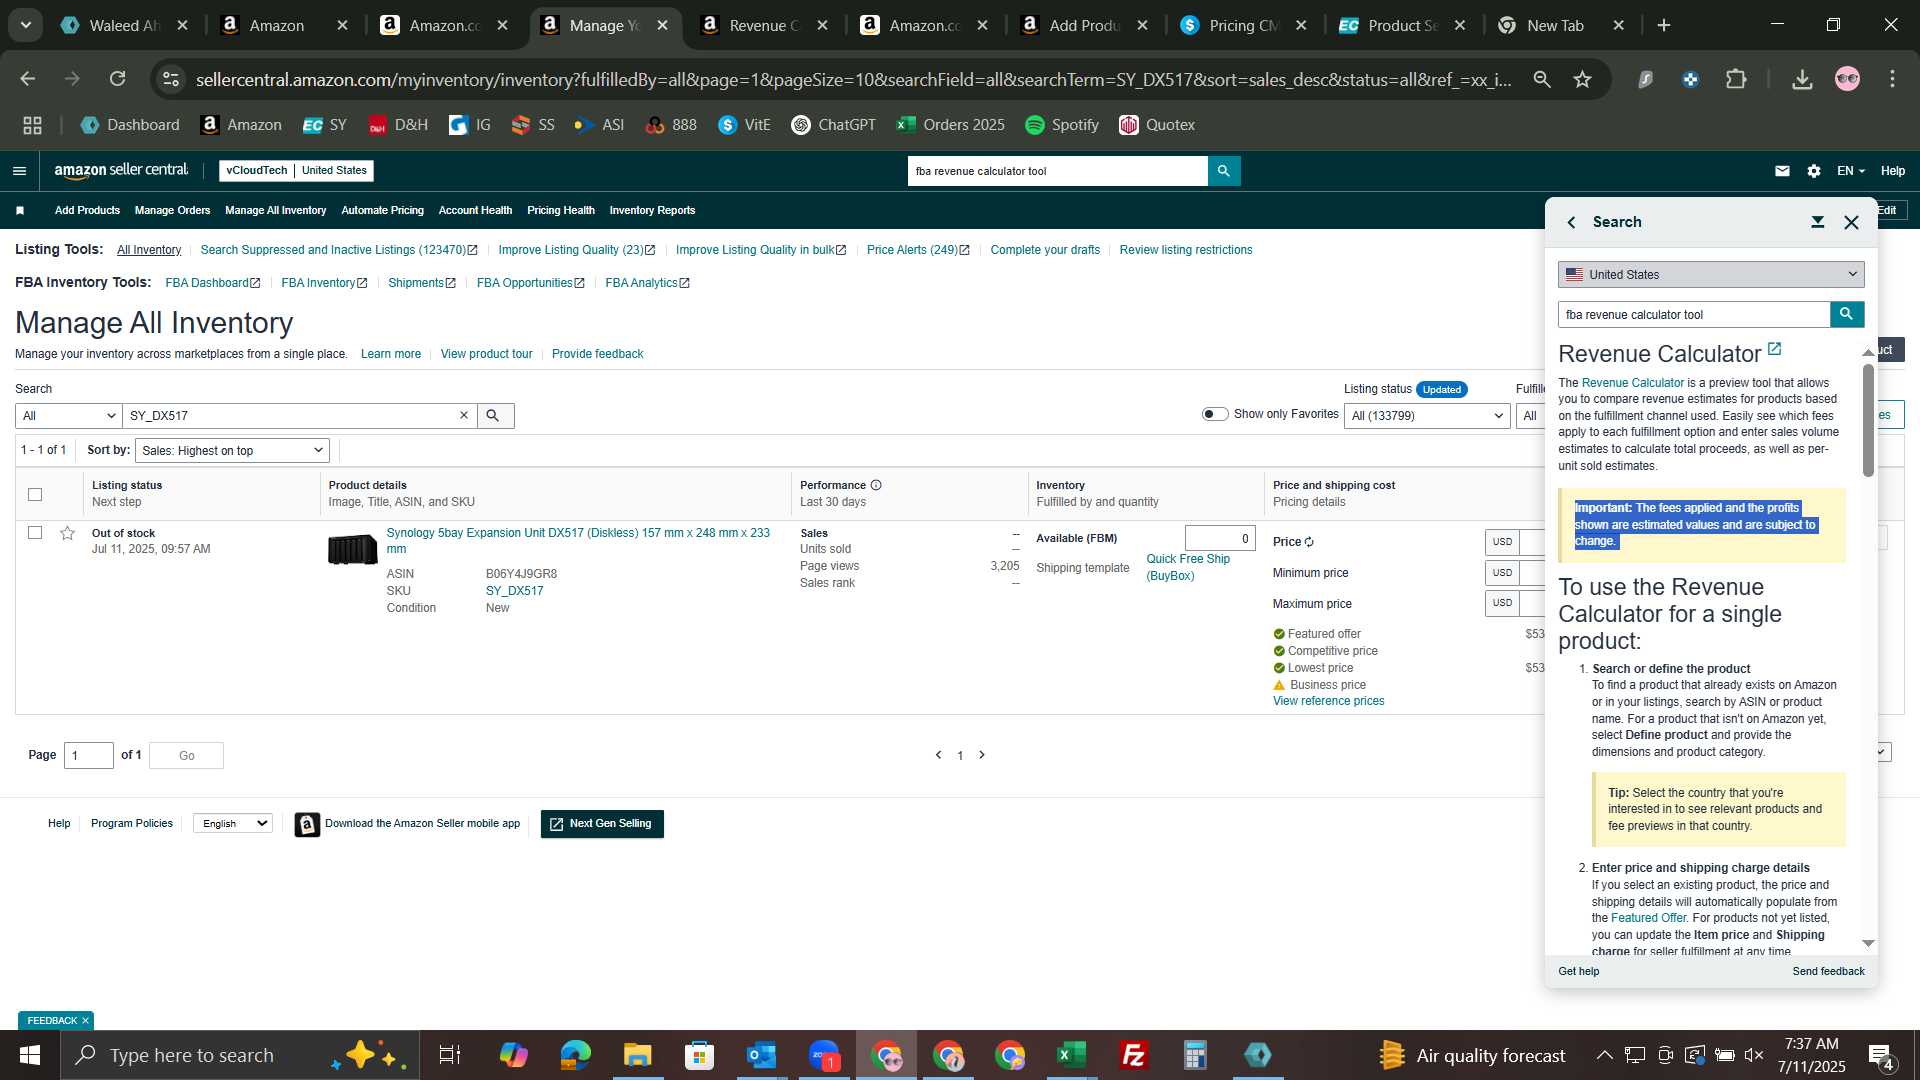Open Manage All Inventory menu item

pos(275,211)
